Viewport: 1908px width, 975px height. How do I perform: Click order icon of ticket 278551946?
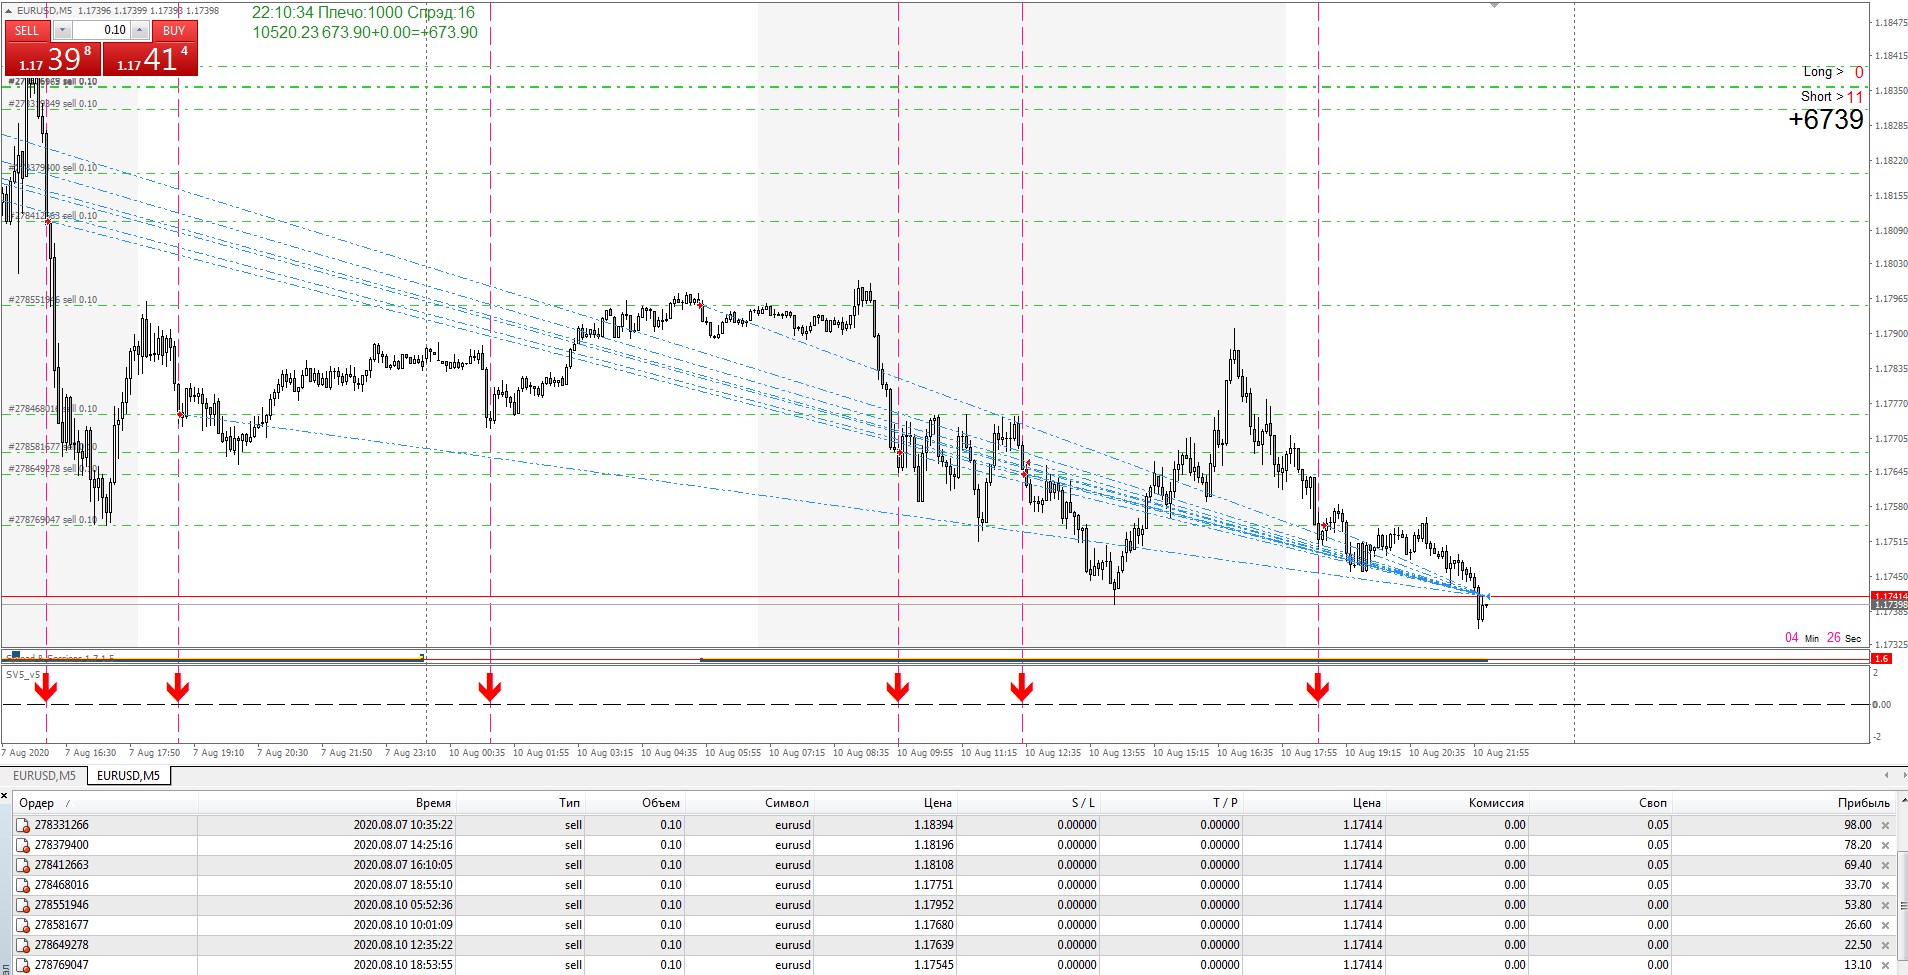pos(23,905)
